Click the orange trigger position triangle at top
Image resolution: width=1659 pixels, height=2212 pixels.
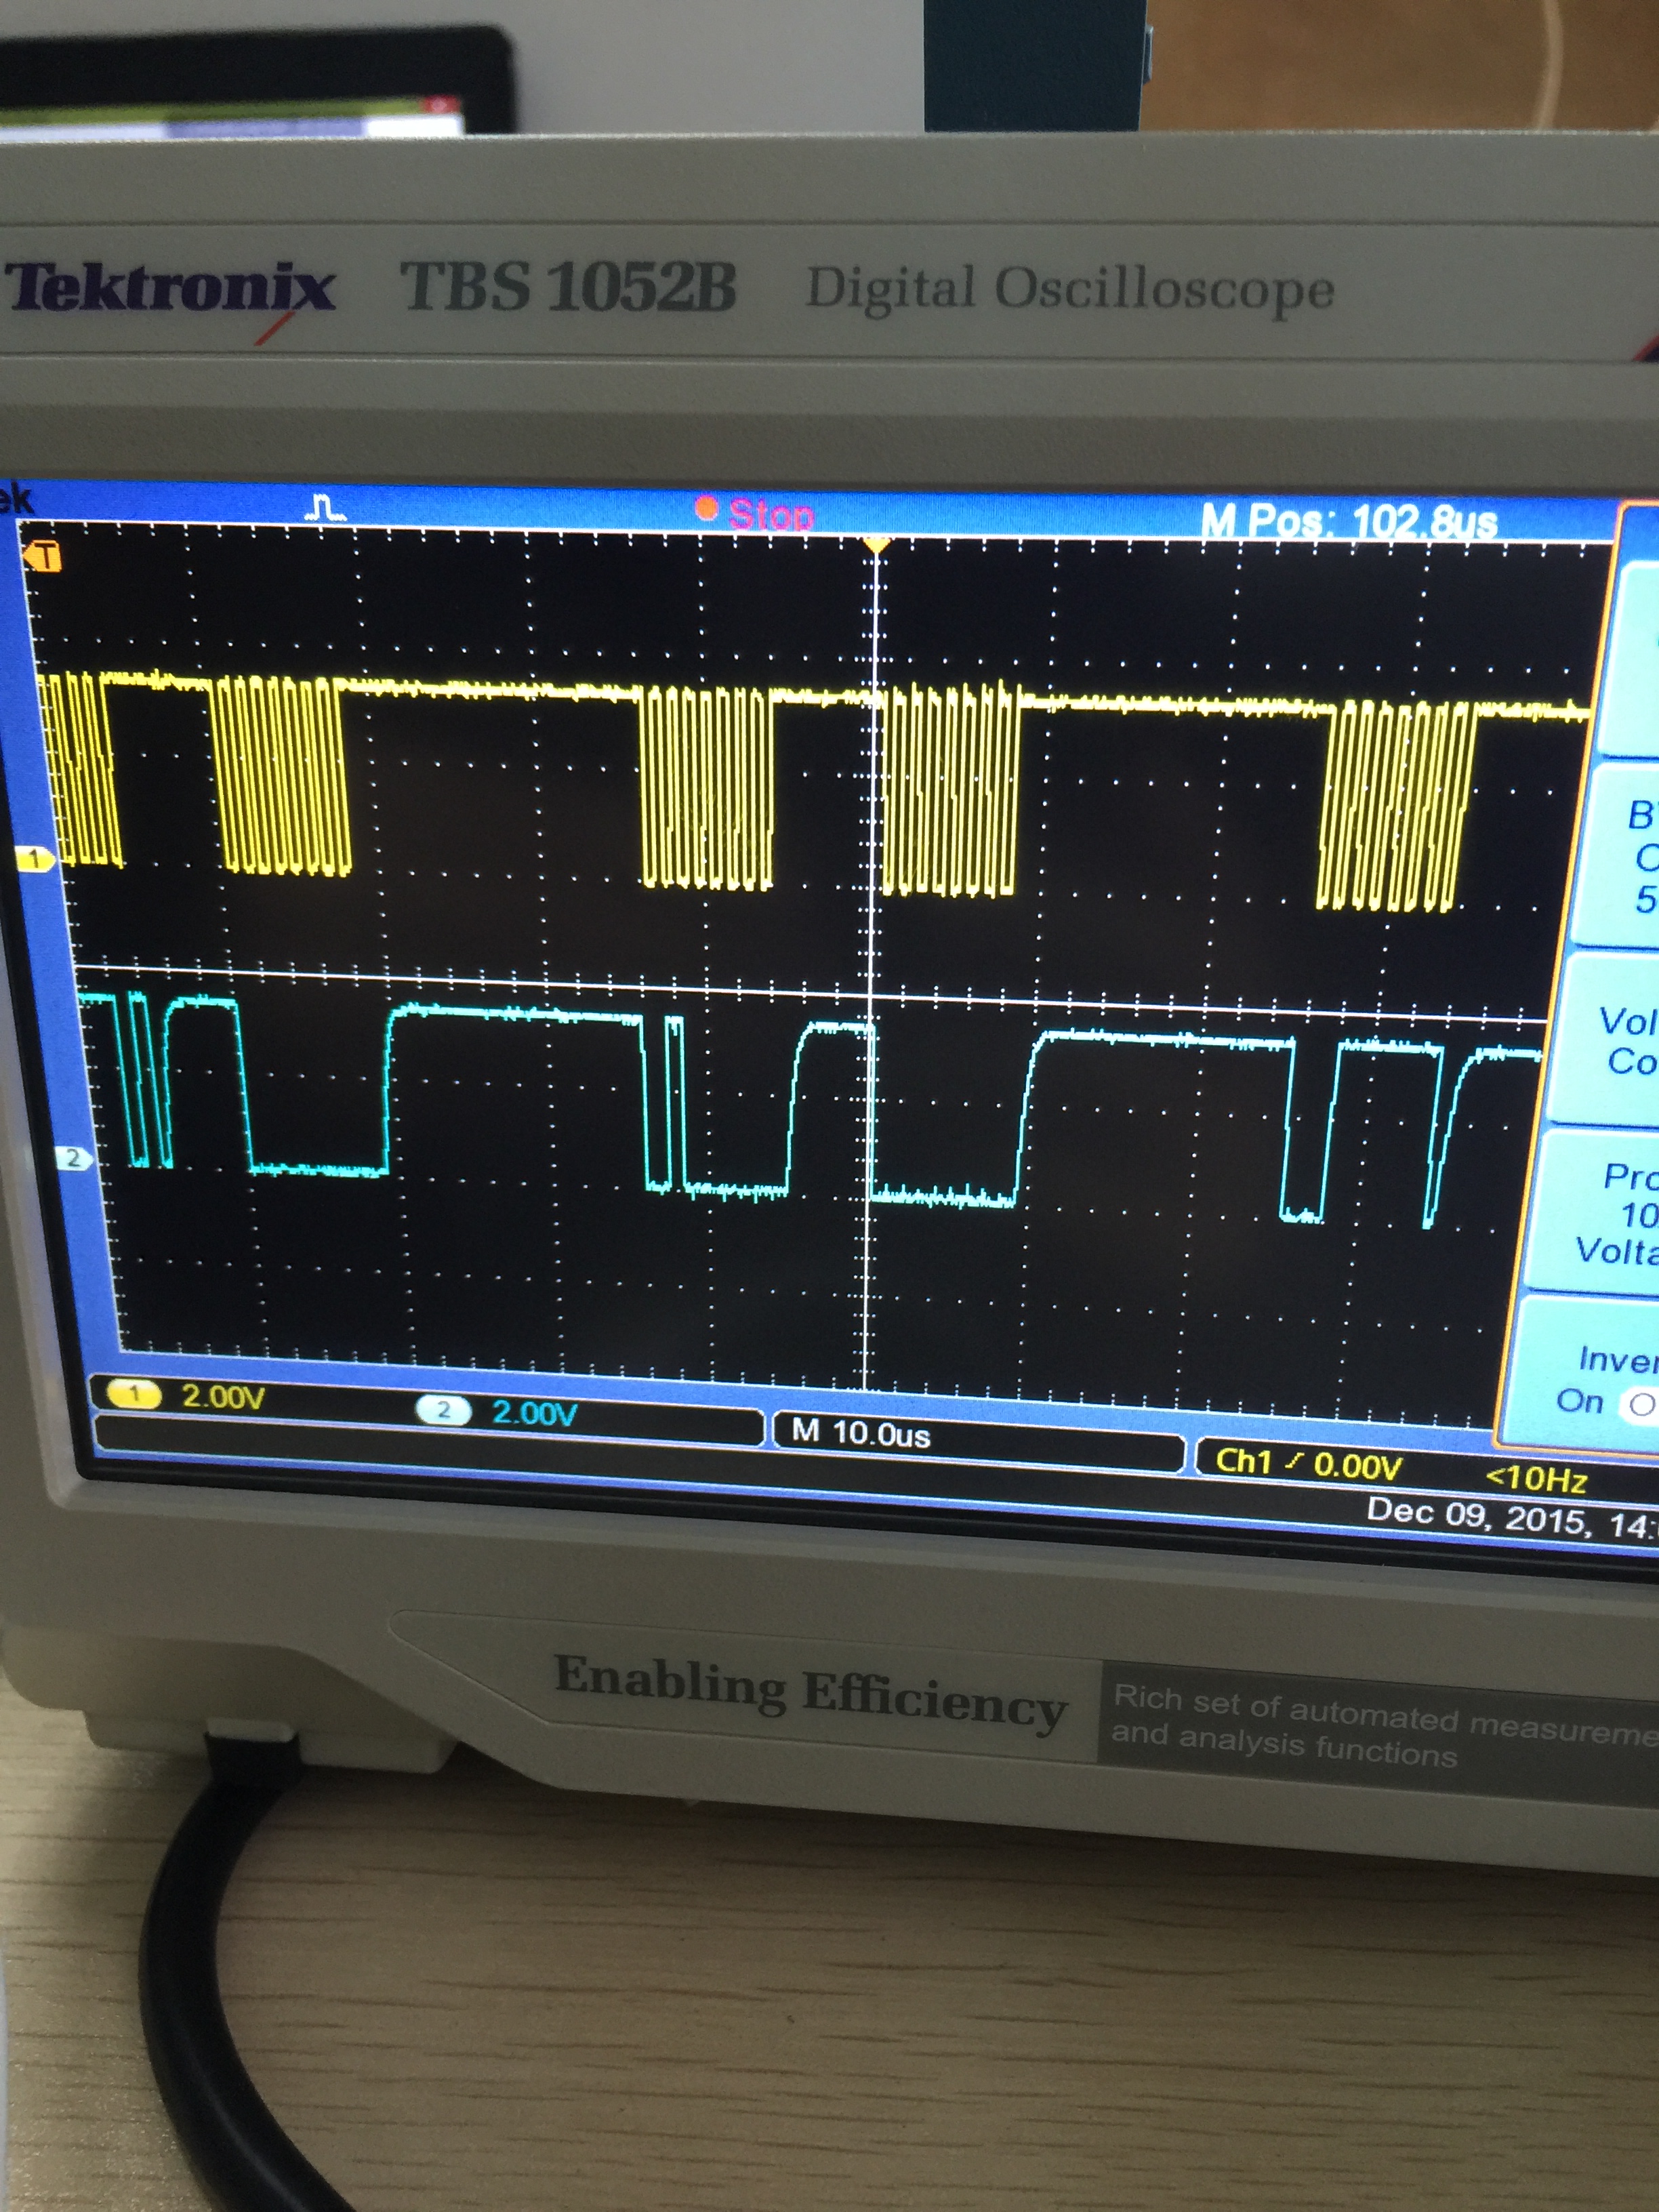(x=876, y=545)
